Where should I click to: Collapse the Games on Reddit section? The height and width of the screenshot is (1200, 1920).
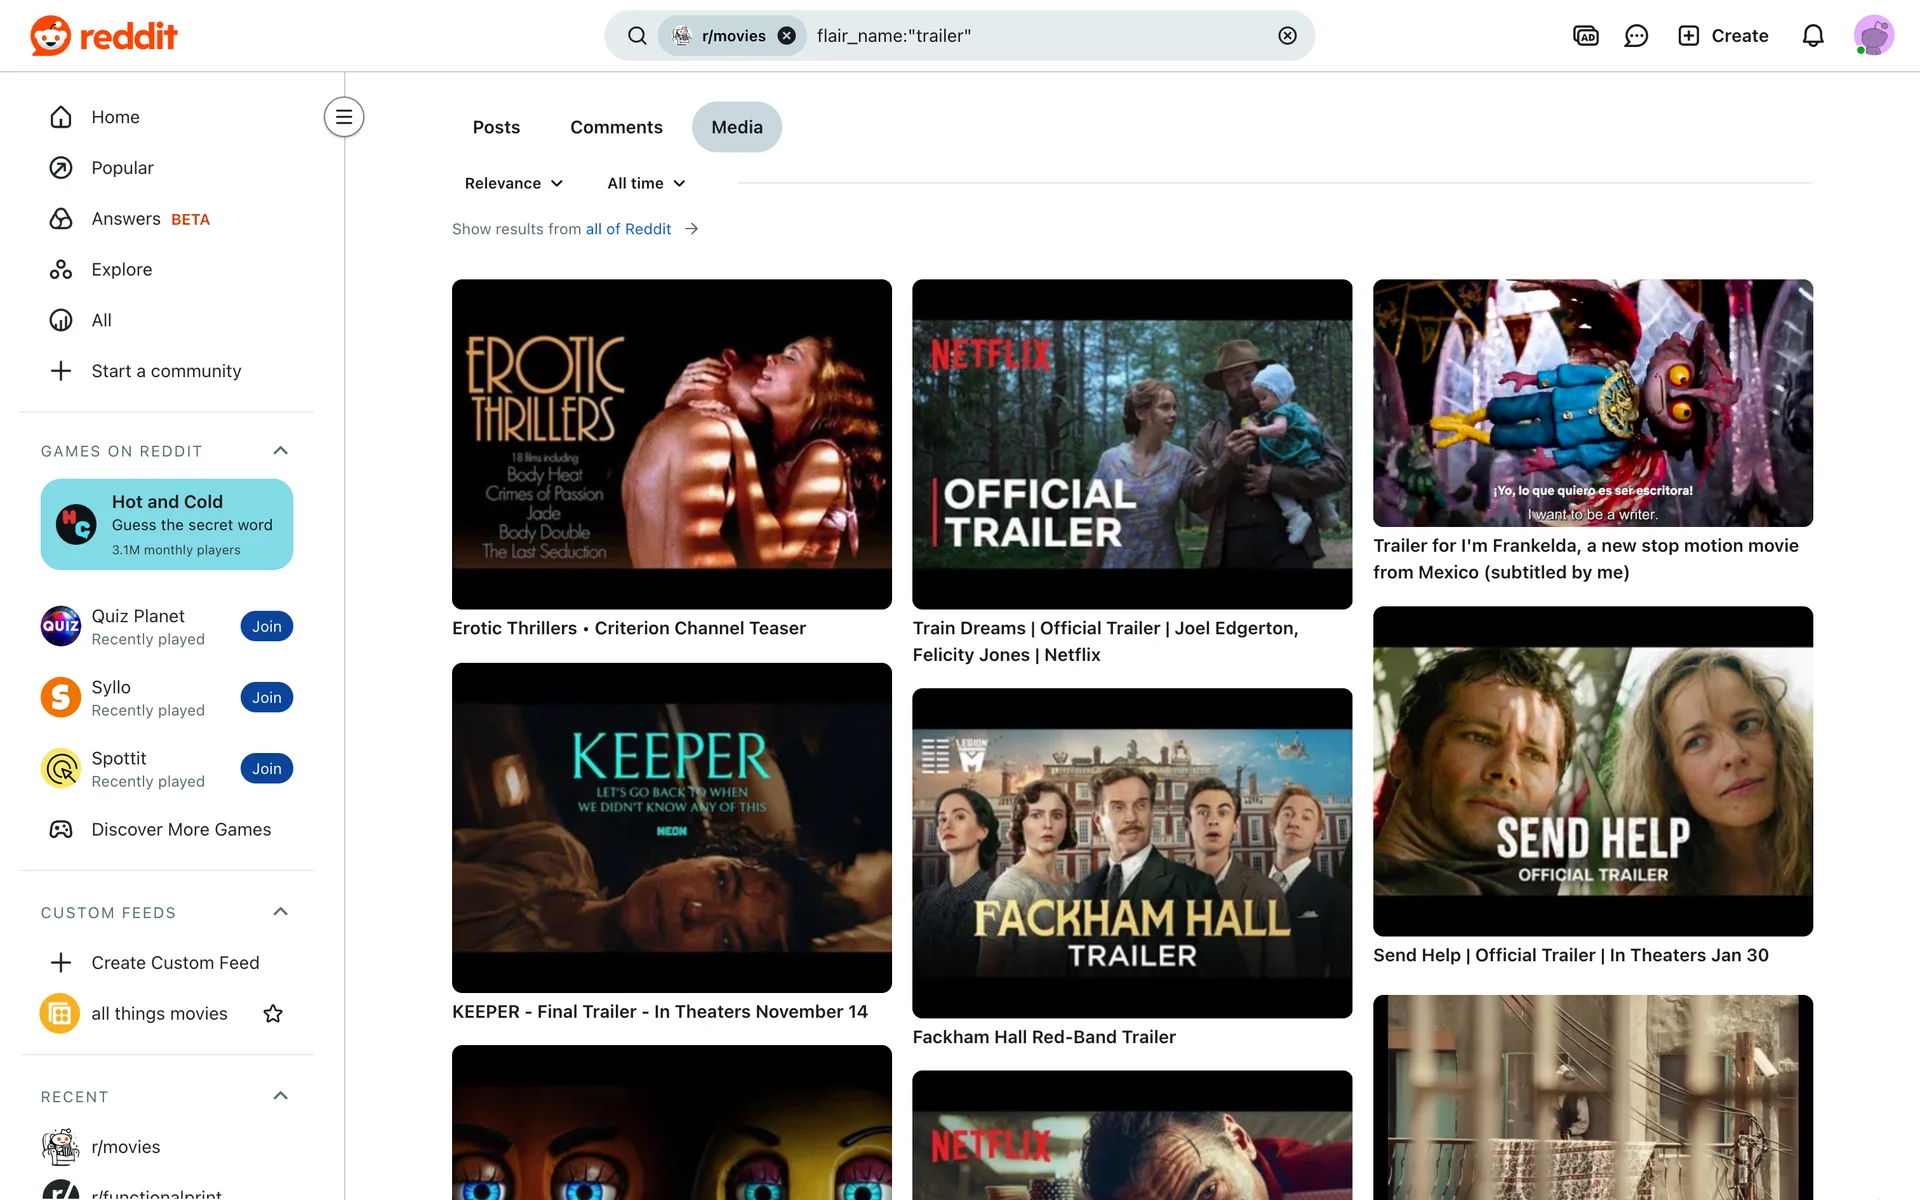point(280,451)
